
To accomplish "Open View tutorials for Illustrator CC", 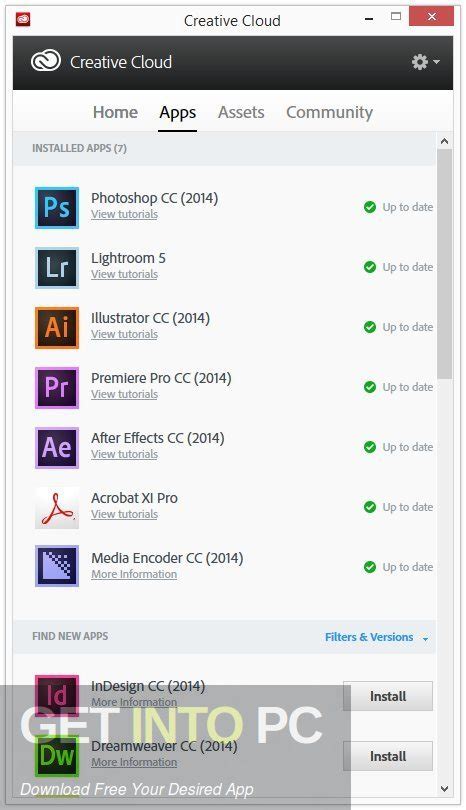I will click(125, 334).
